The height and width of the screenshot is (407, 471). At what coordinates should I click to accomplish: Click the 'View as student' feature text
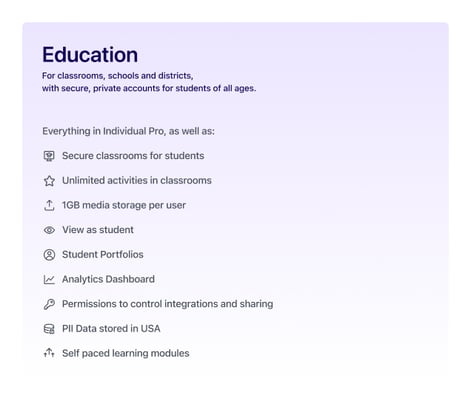[98, 230]
